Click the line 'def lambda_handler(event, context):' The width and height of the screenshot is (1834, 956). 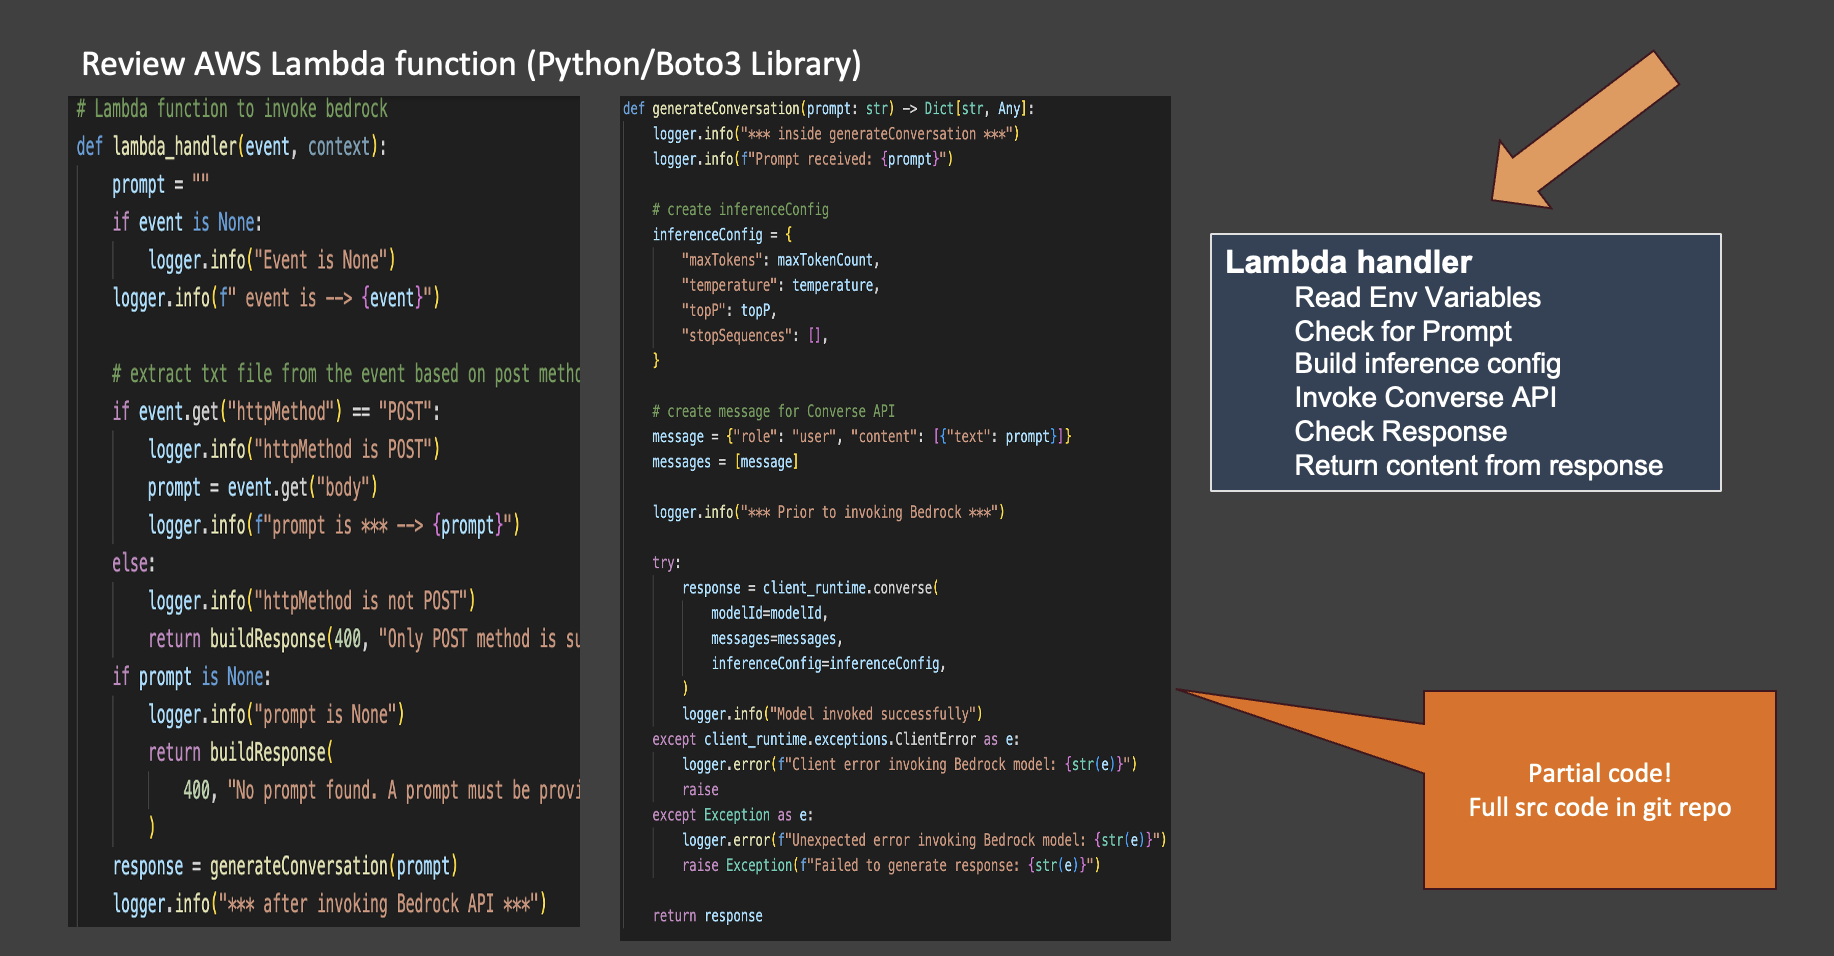point(231,147)
